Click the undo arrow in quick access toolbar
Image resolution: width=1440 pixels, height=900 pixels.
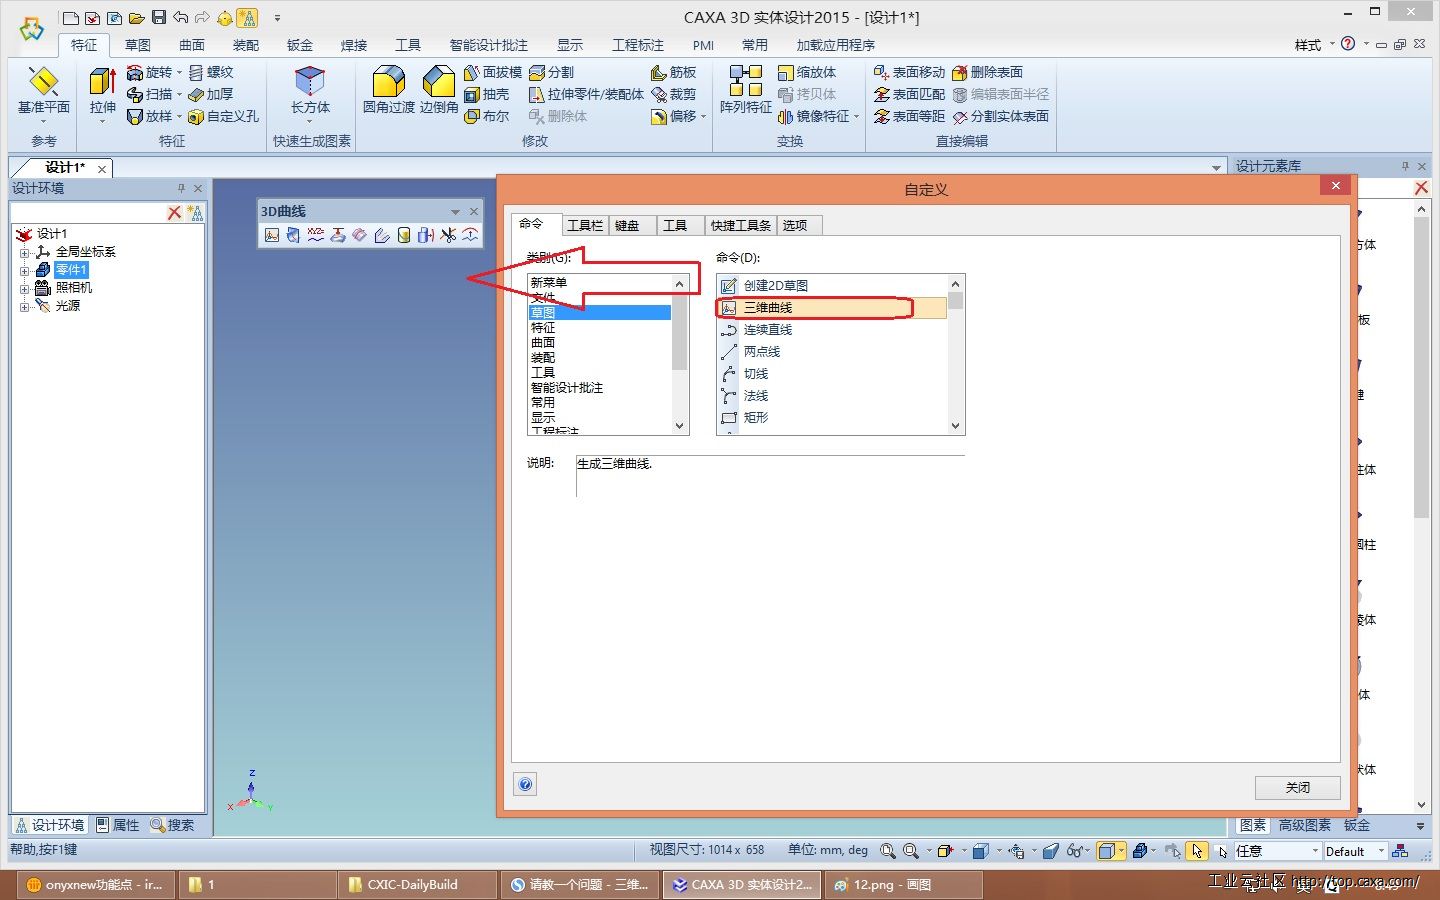pyautogui.click(x=180, y=18)
